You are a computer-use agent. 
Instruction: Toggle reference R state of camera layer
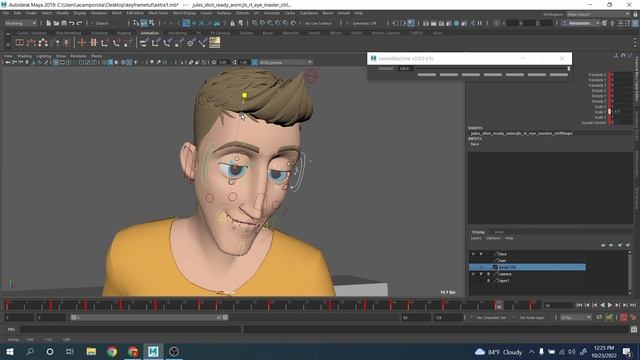488,274
